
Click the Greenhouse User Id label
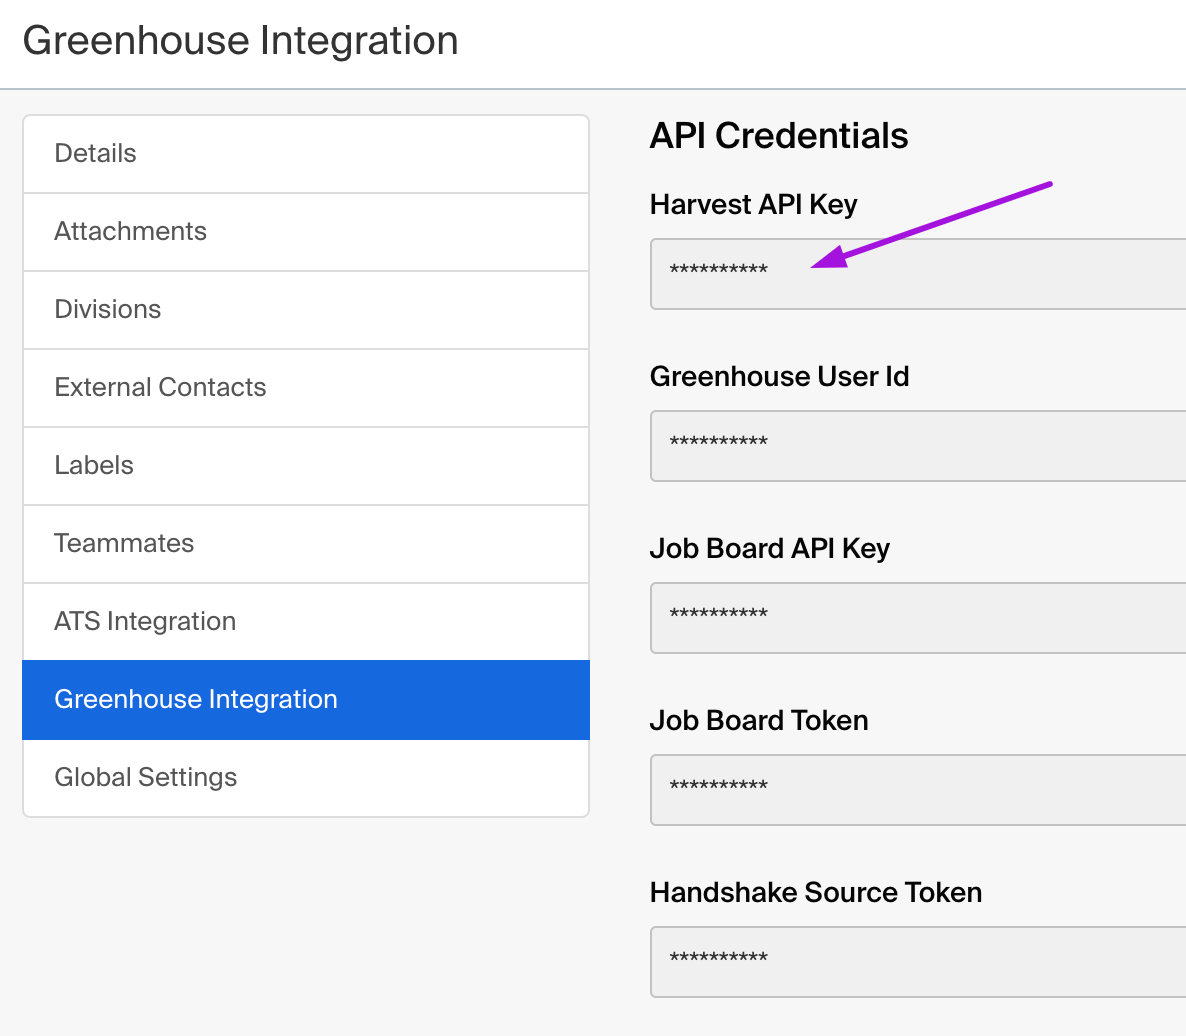click(779, 377)
